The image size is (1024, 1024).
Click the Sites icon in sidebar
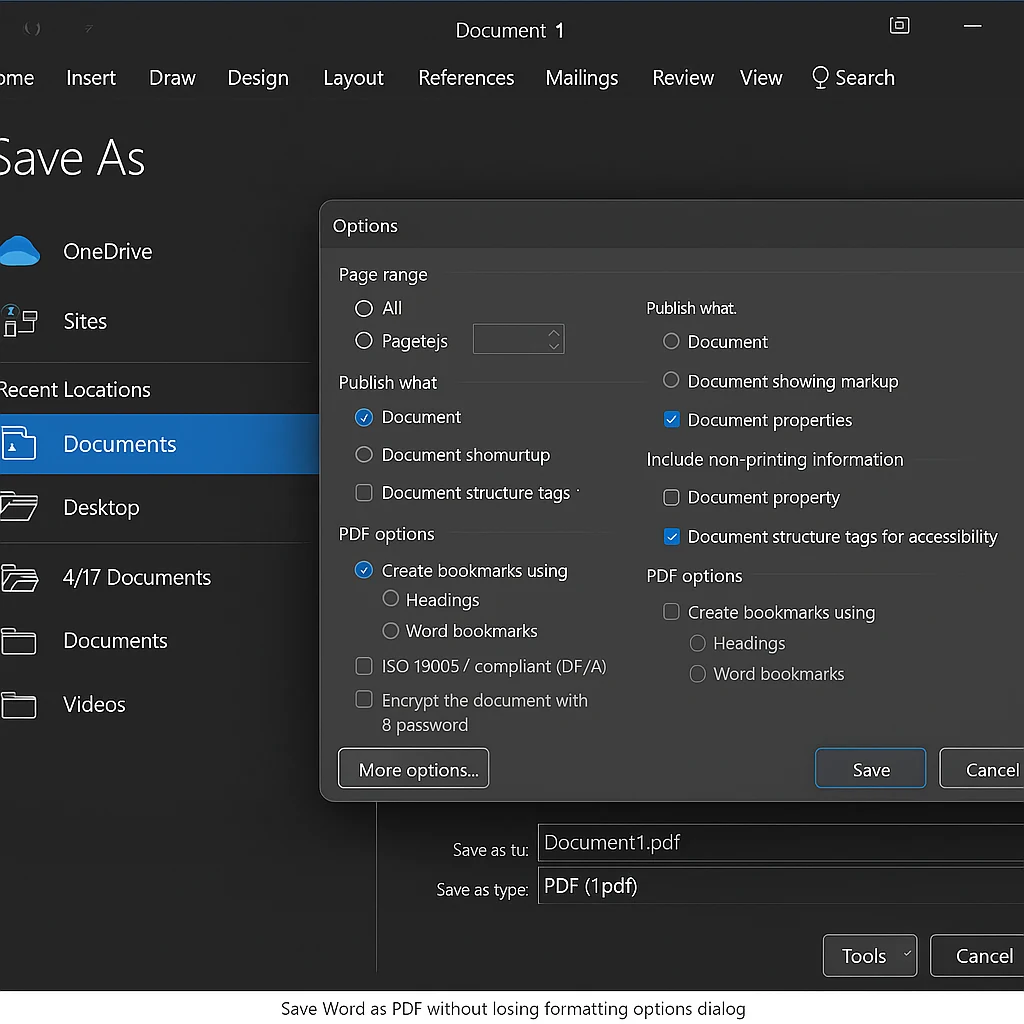19,321
